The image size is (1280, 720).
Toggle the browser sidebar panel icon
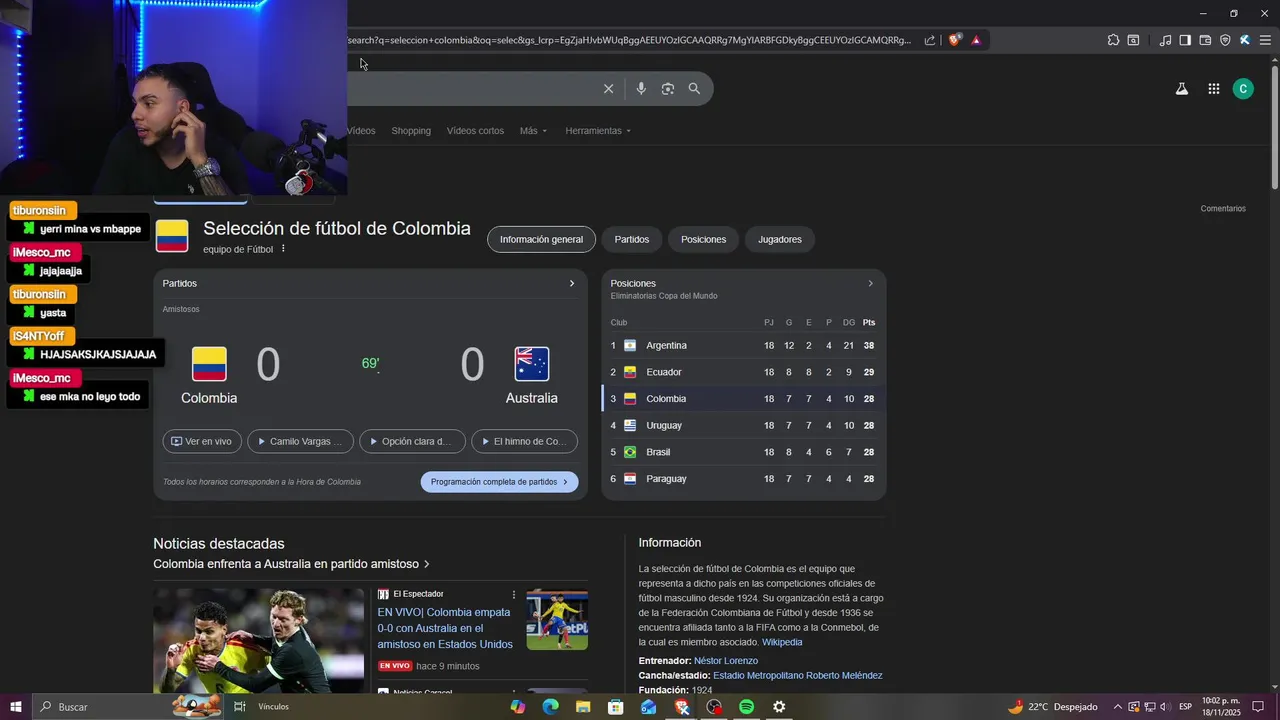(x=1185, y=40)
